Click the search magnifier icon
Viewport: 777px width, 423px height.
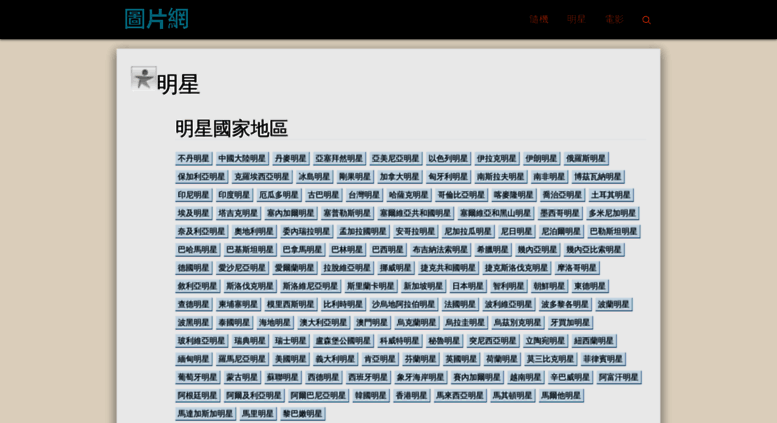[x=646, y=20]
